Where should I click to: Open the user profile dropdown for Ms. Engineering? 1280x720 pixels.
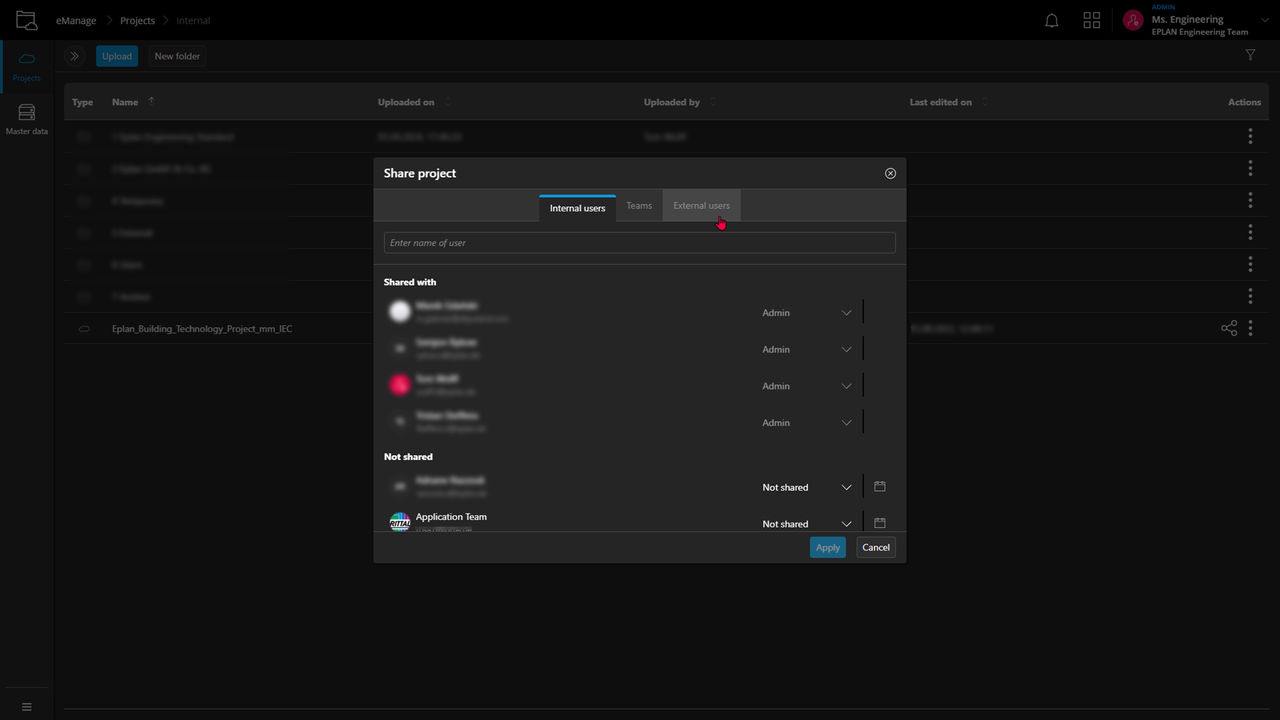[x=1263, y=19]
